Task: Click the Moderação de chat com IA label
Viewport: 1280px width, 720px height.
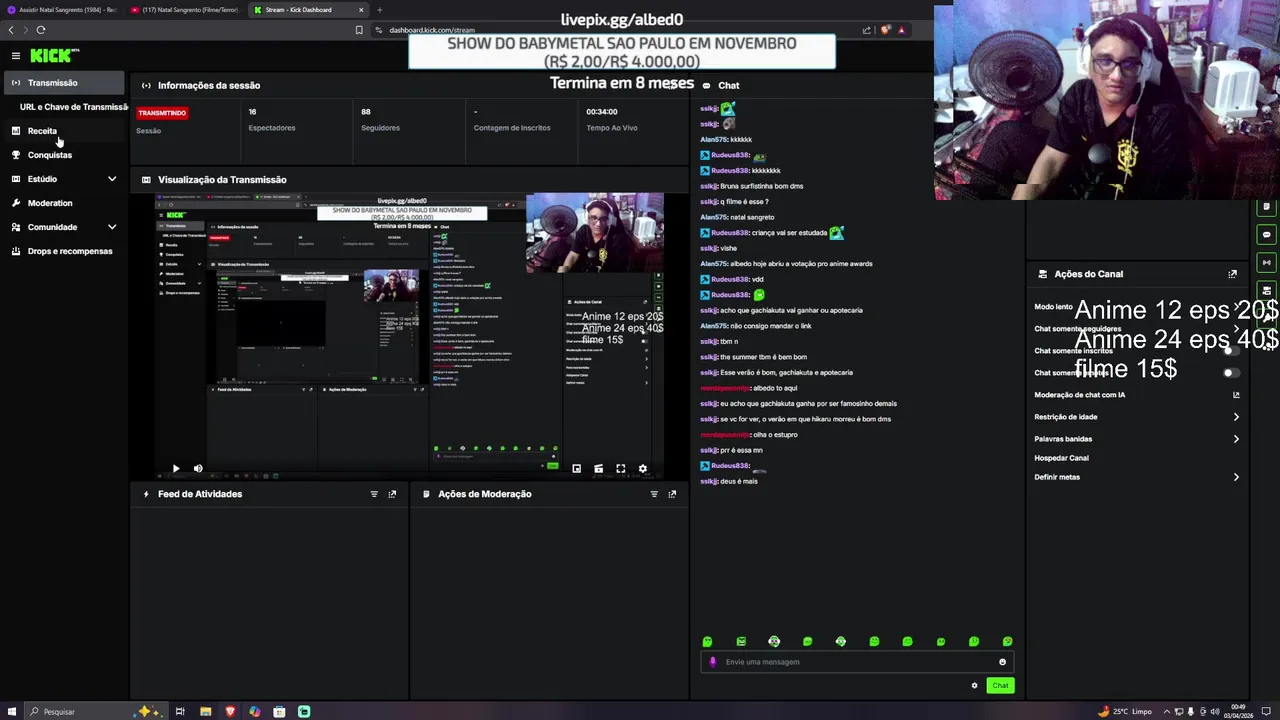Action: [x=1079, y=395]
